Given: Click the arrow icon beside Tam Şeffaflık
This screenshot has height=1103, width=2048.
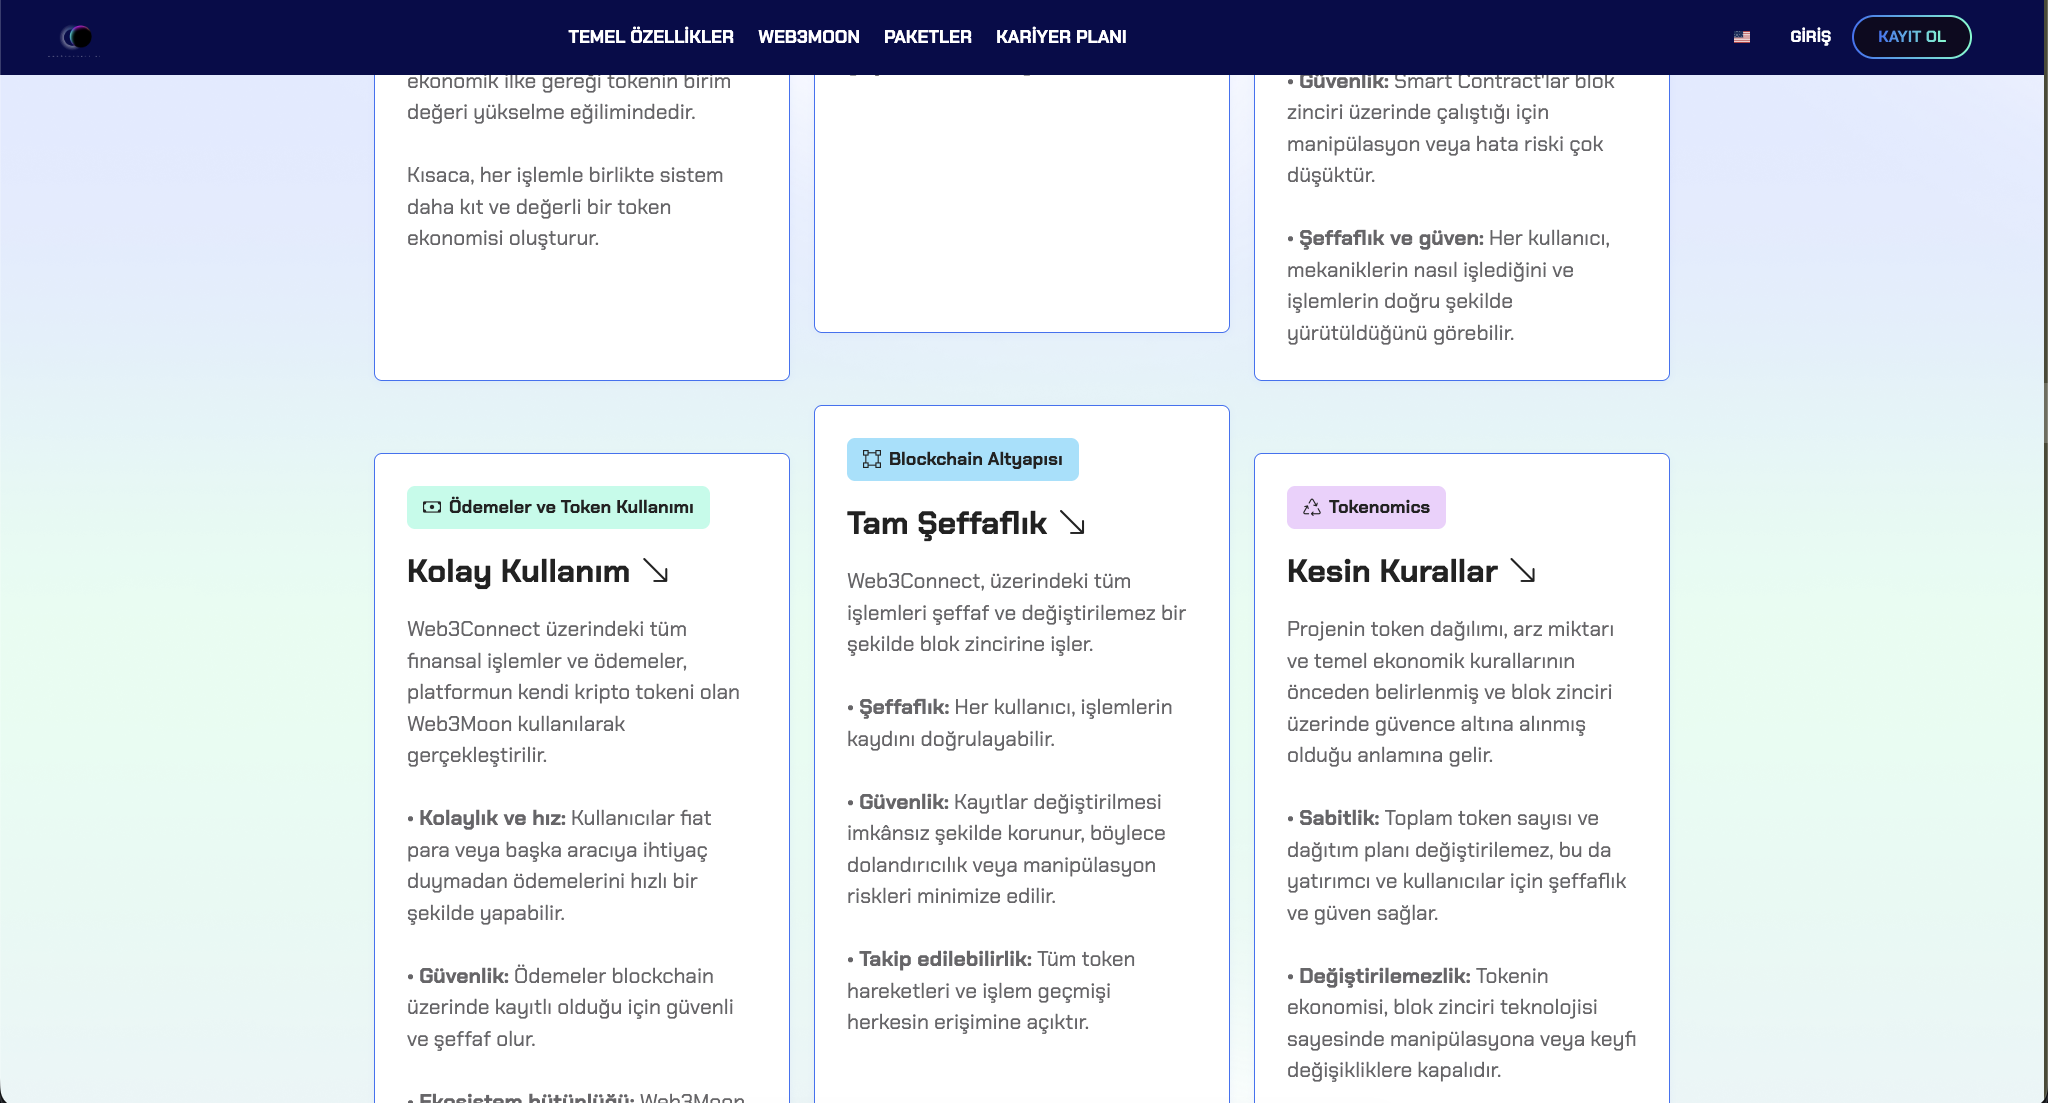Looking at the screenshot, I should tap(1072, 524).
